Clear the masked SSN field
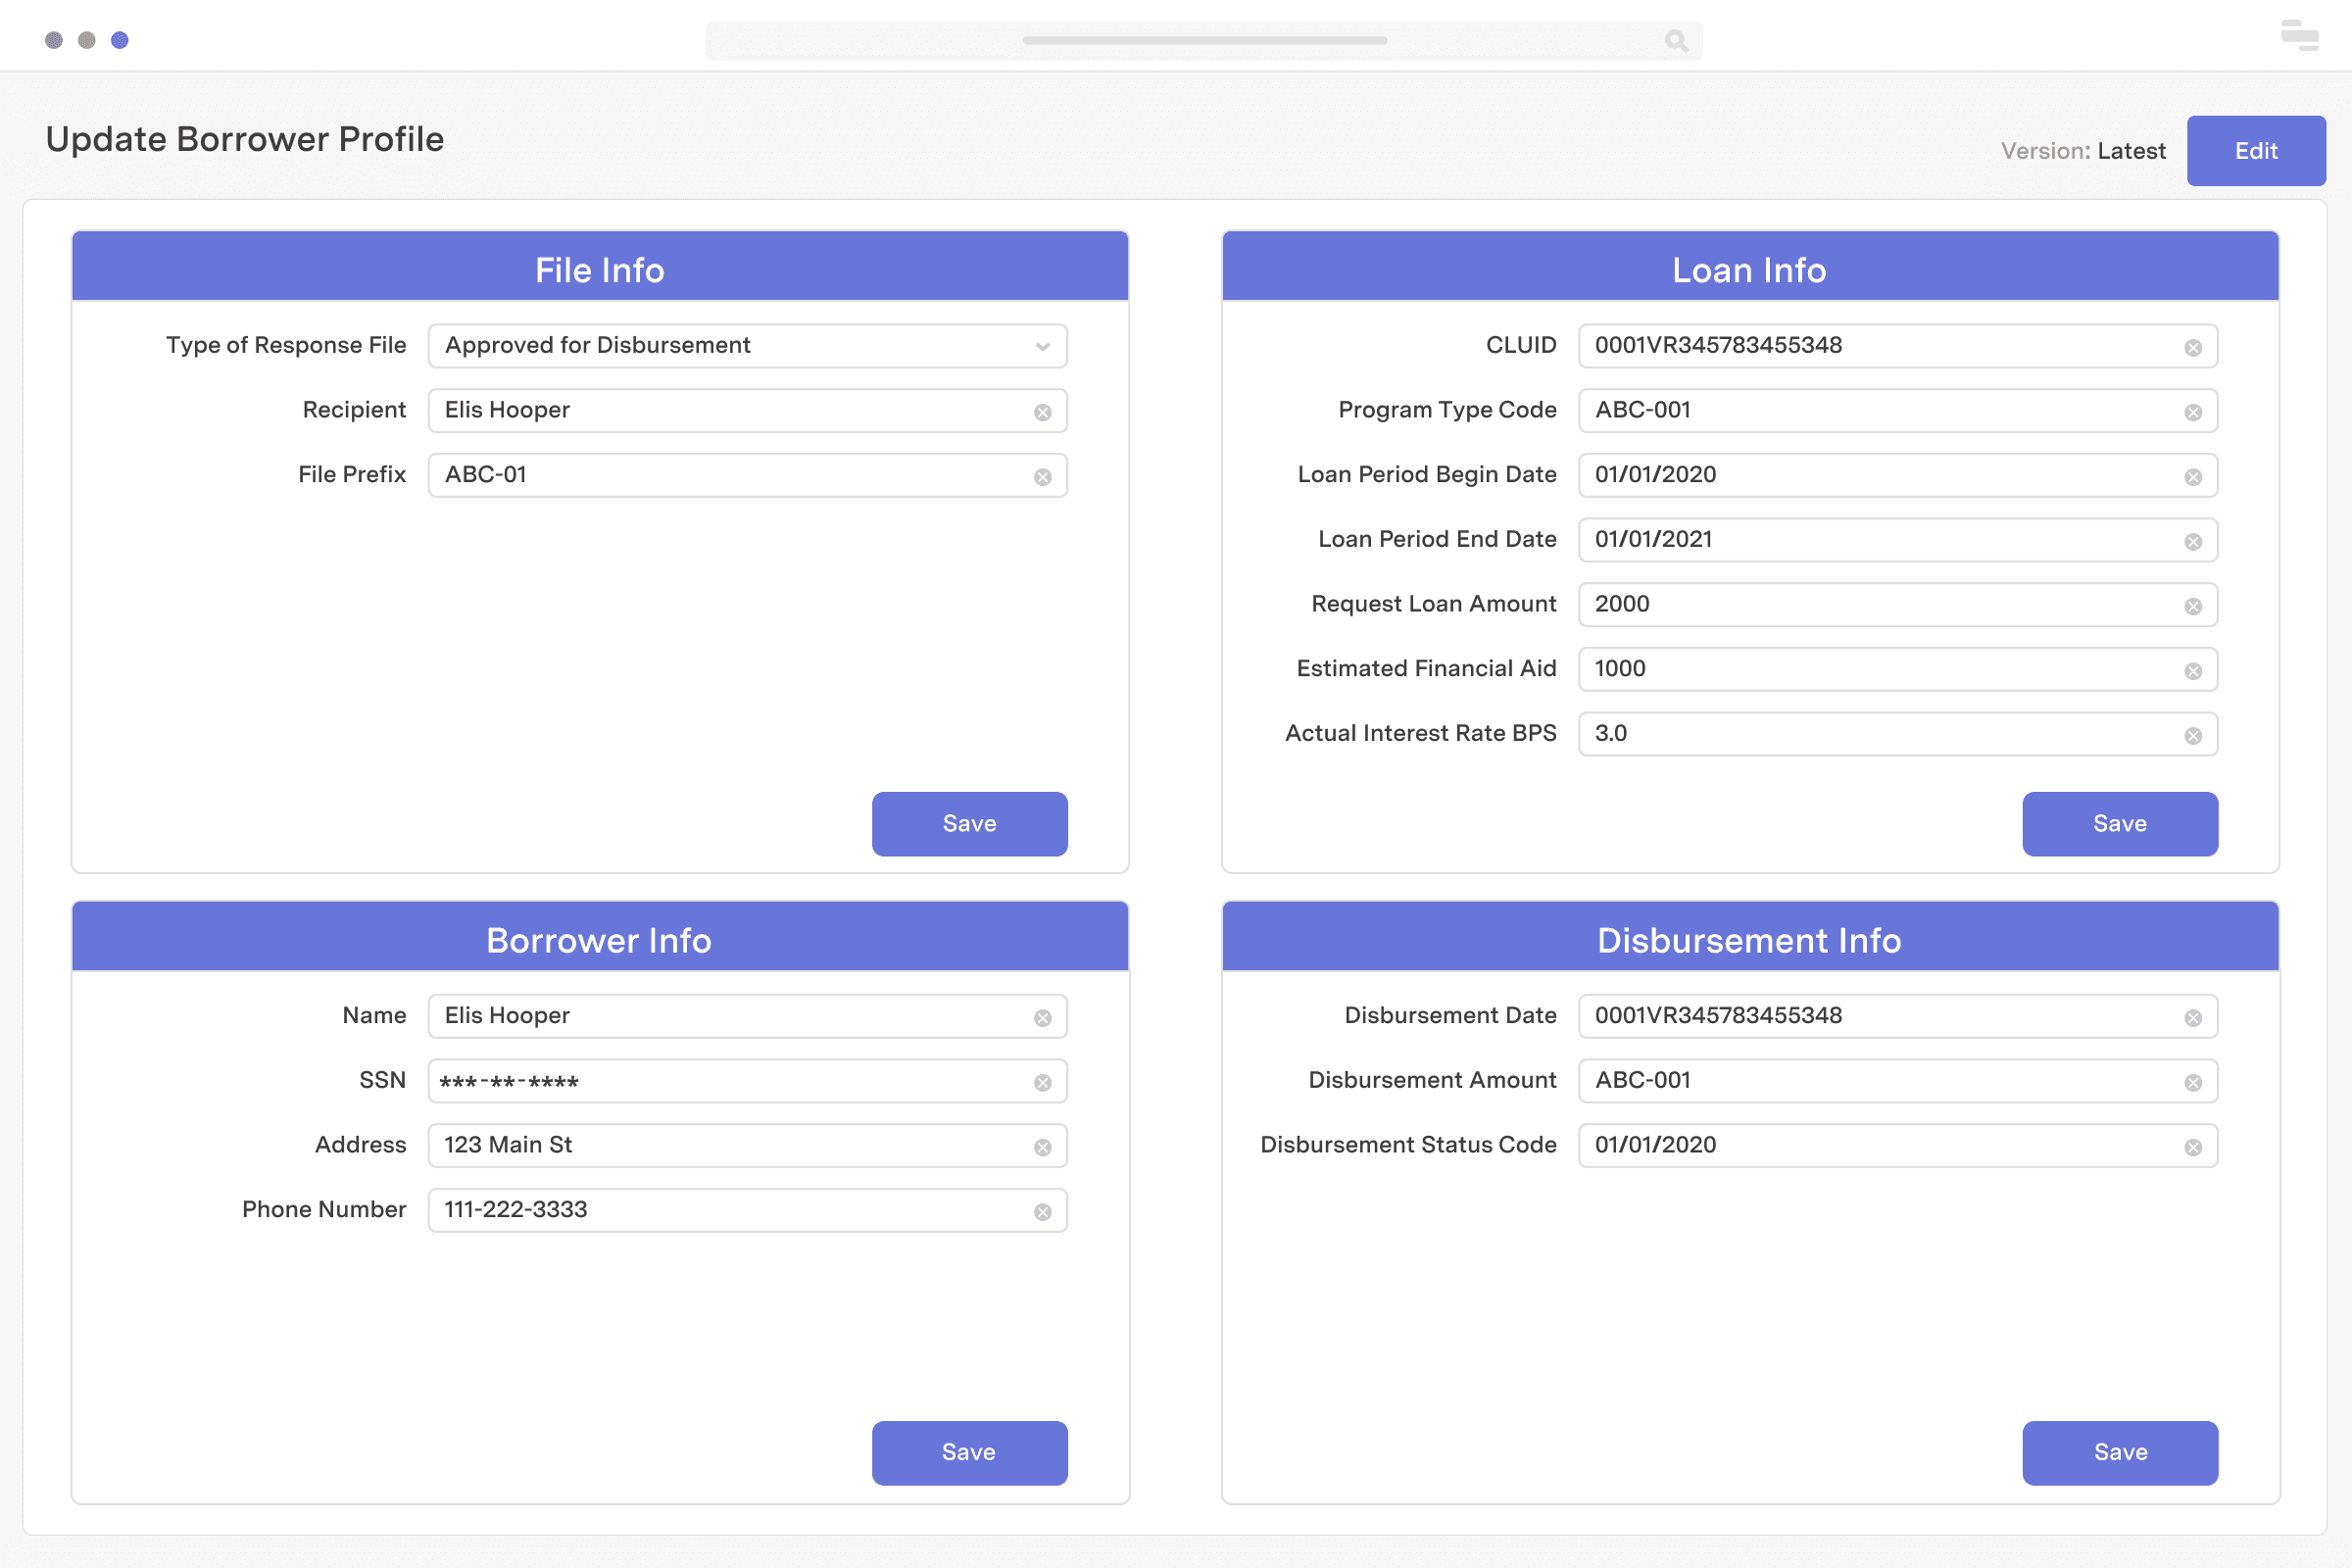2352x1568 pixels. pos(1043,1081)
